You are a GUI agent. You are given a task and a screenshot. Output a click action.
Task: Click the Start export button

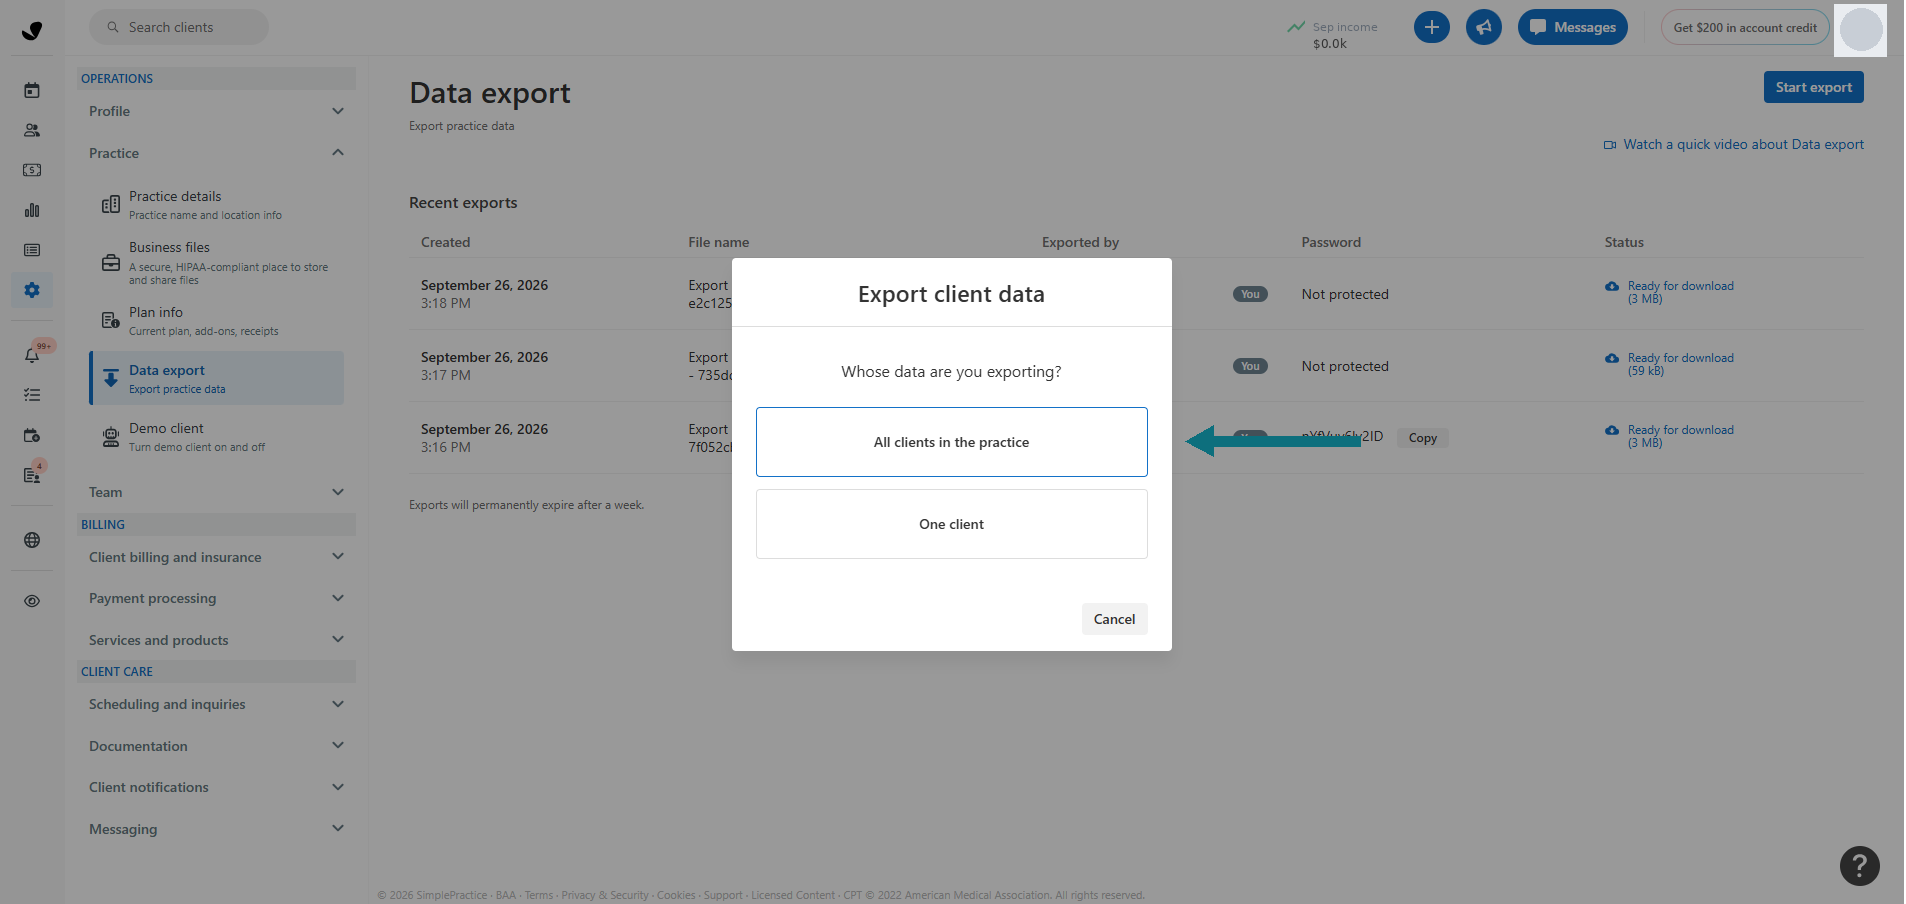coord(1813,87)
